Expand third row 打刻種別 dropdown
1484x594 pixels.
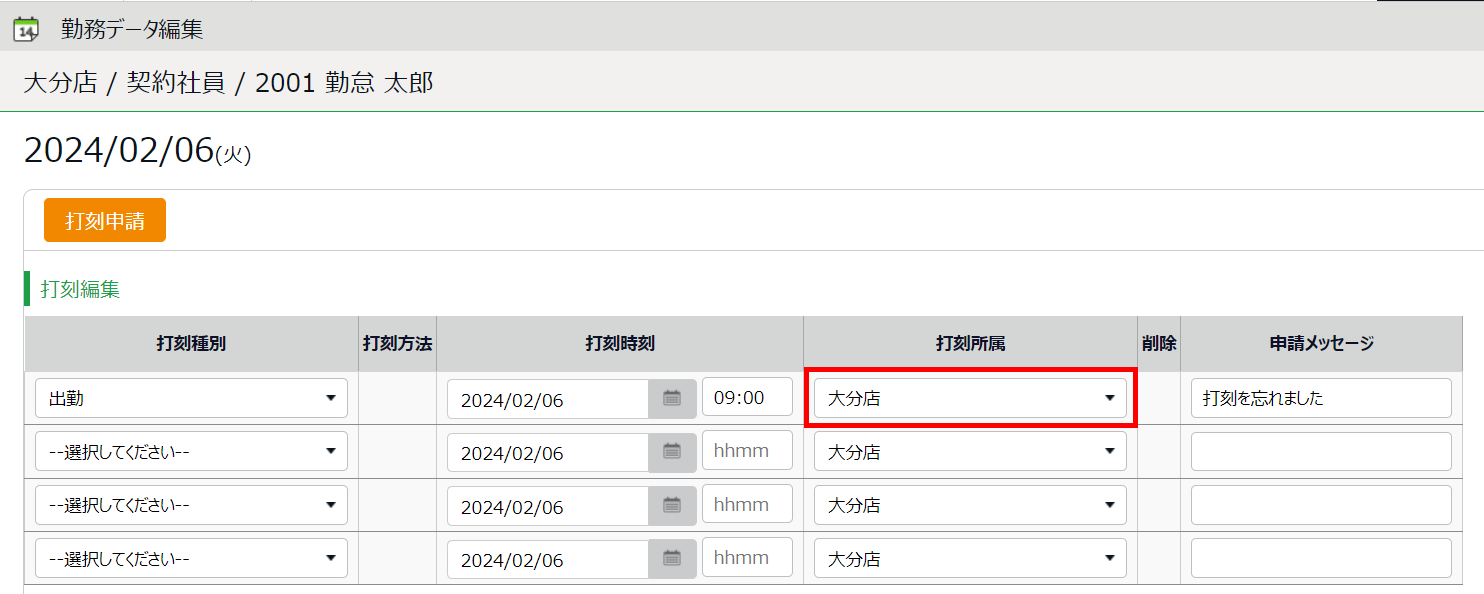coord(191,505)
